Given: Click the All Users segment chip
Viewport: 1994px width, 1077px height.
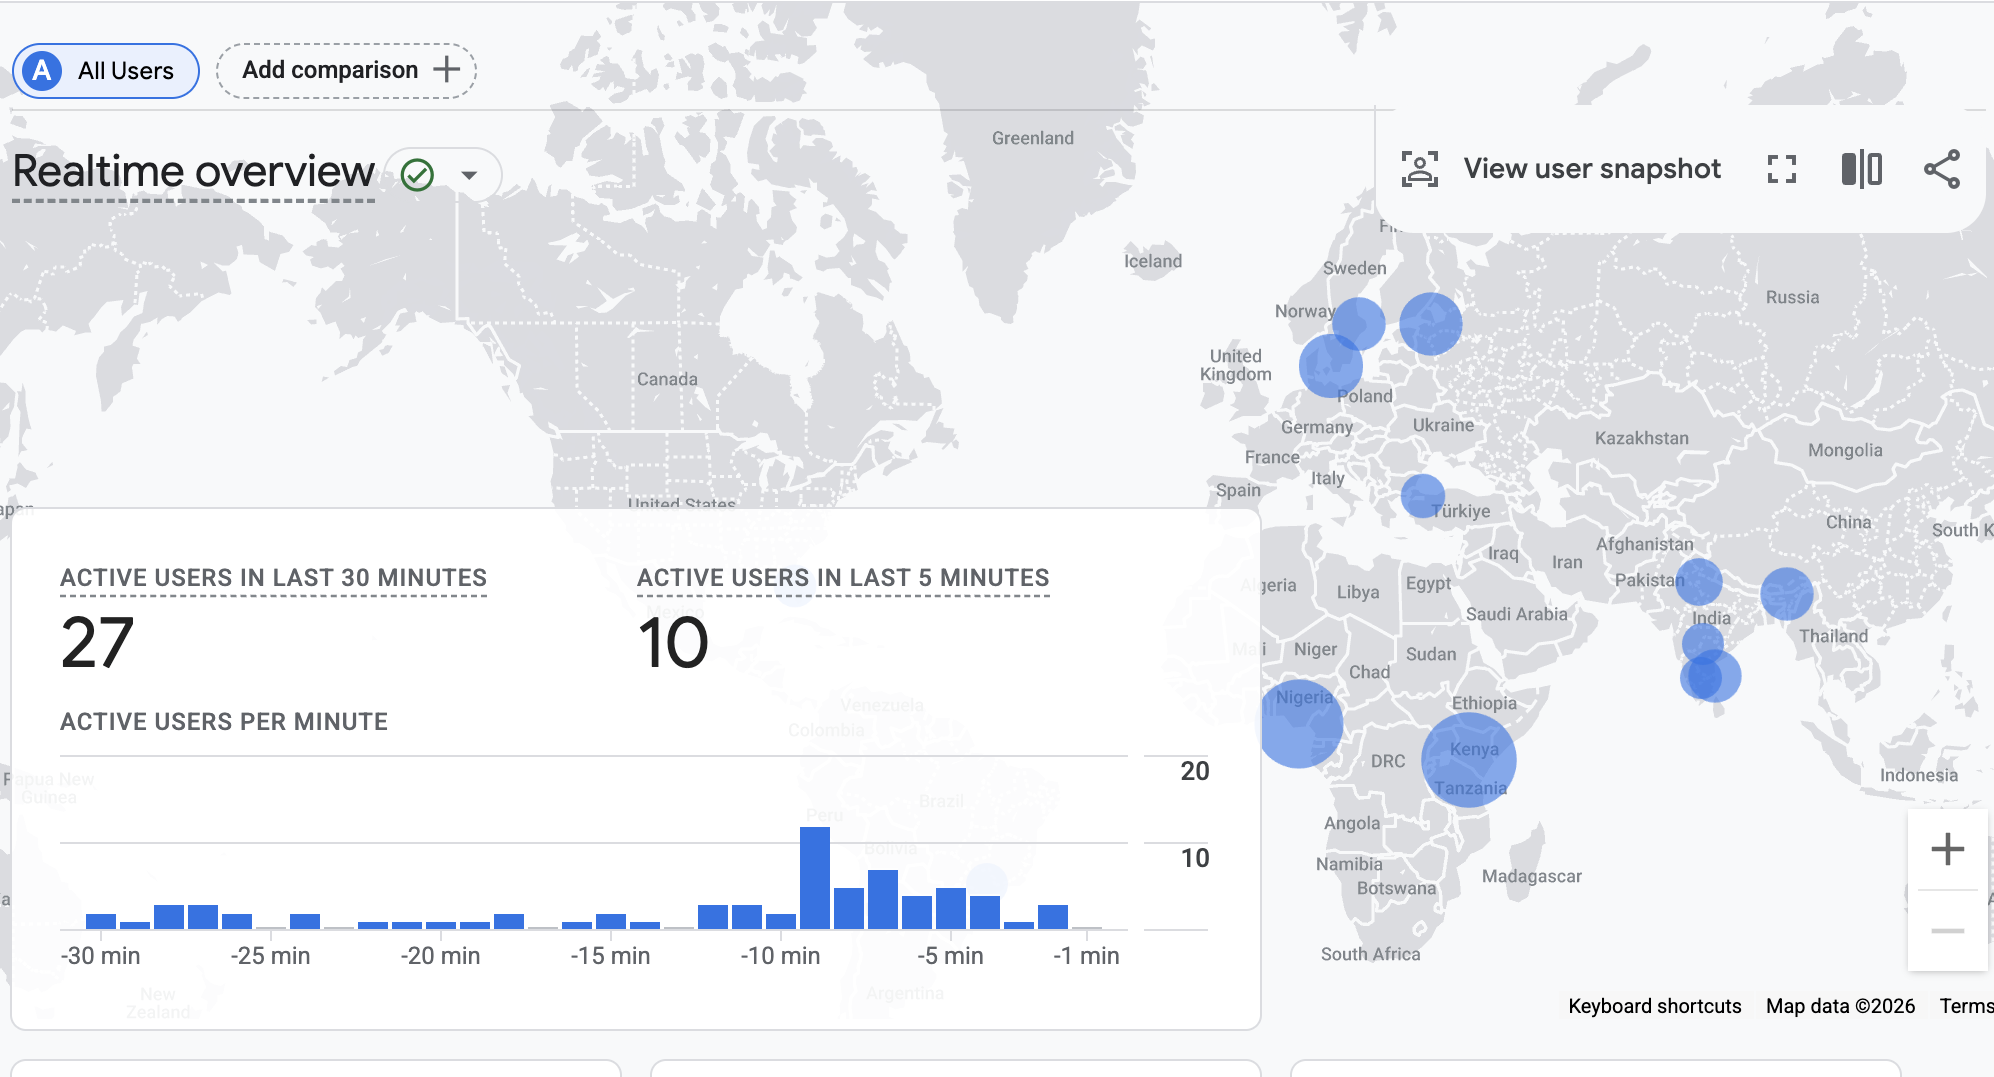Looking at the screenshot, I should 106,71.
